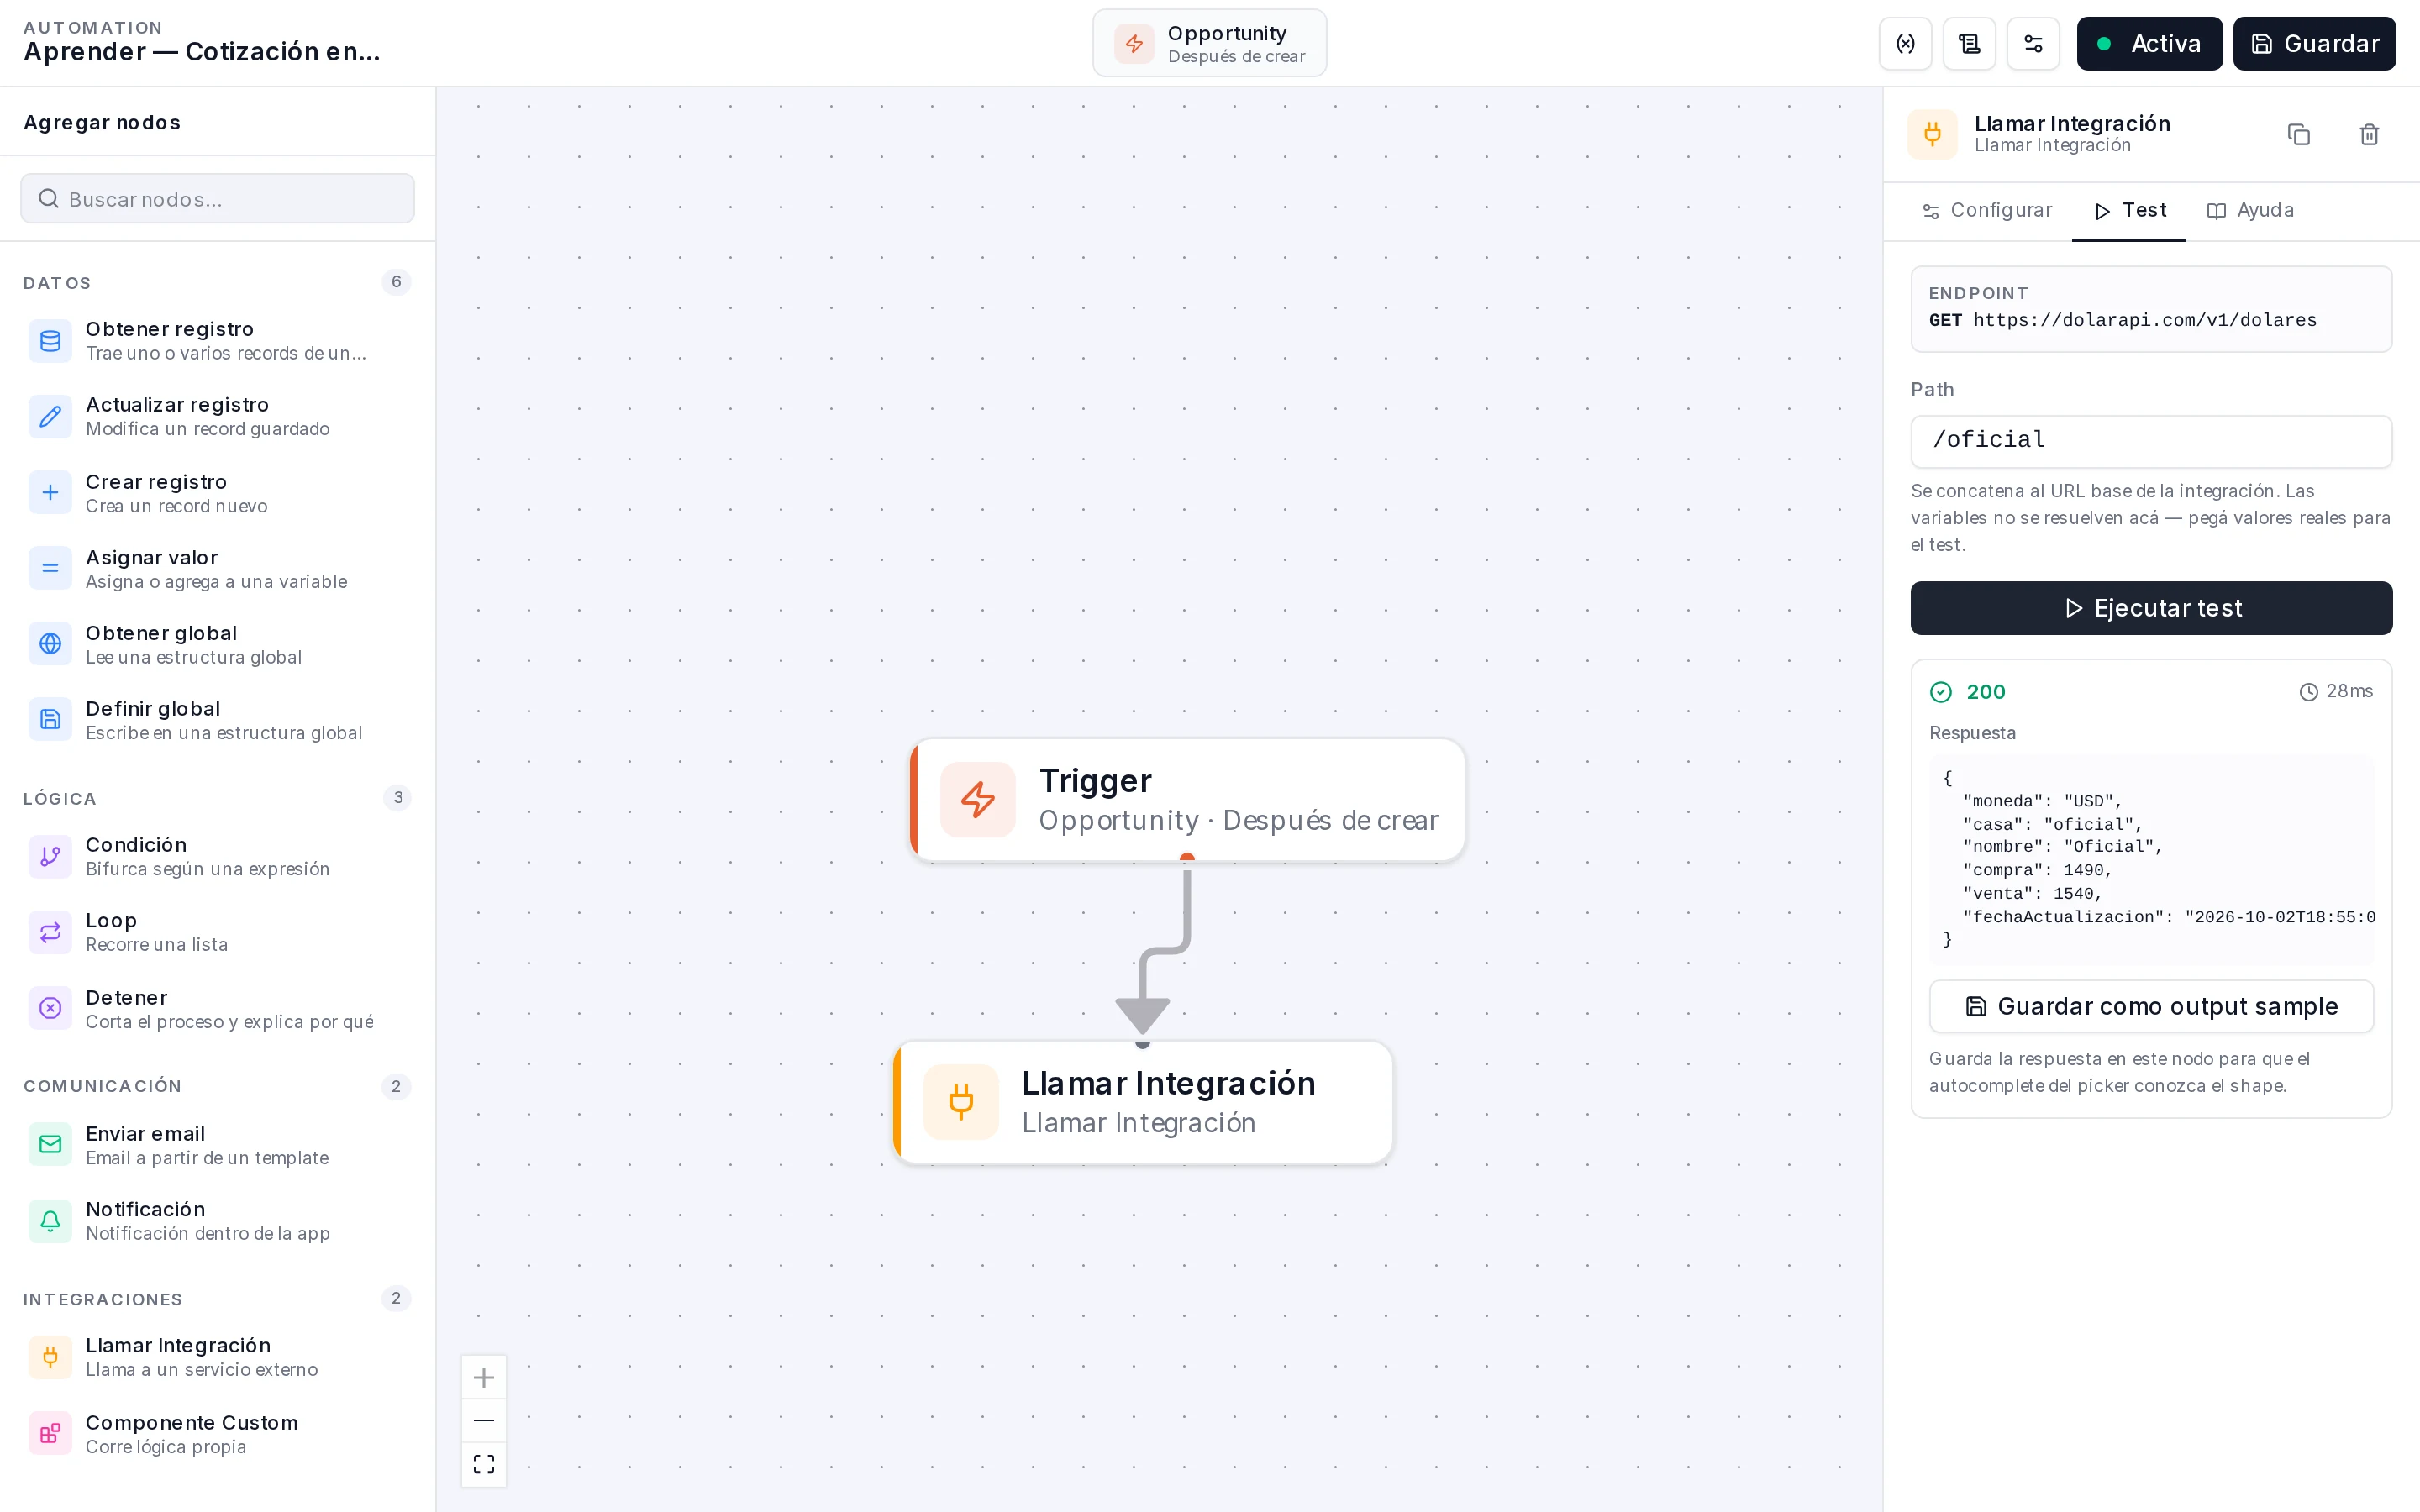Add Notificación node

218,1221
